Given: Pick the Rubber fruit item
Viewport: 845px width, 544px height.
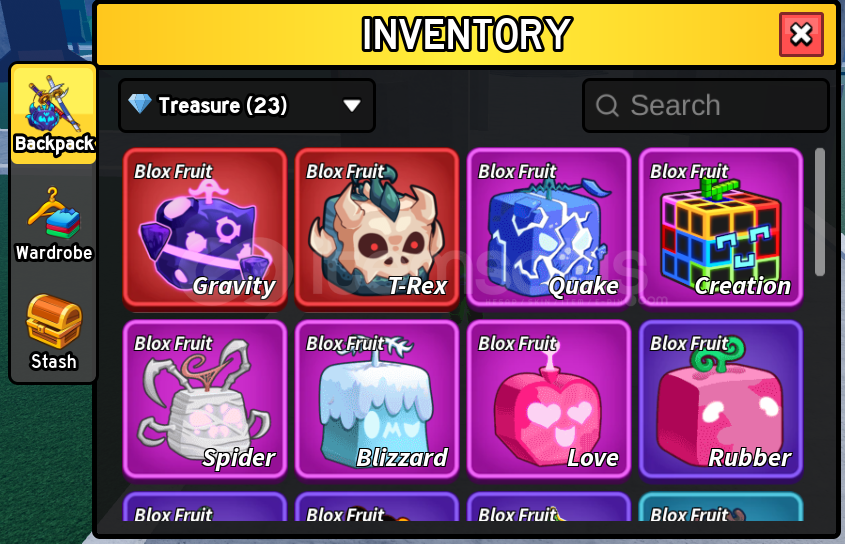Looking at the screenshot, I should [x=721, y=400].
